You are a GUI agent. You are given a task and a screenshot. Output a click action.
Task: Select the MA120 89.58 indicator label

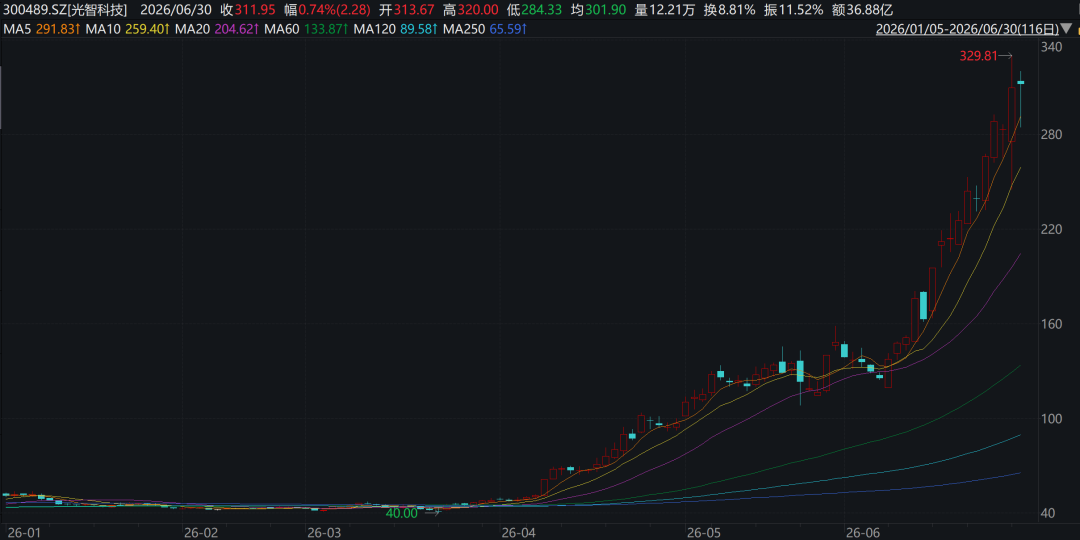[x=396, y=29]
